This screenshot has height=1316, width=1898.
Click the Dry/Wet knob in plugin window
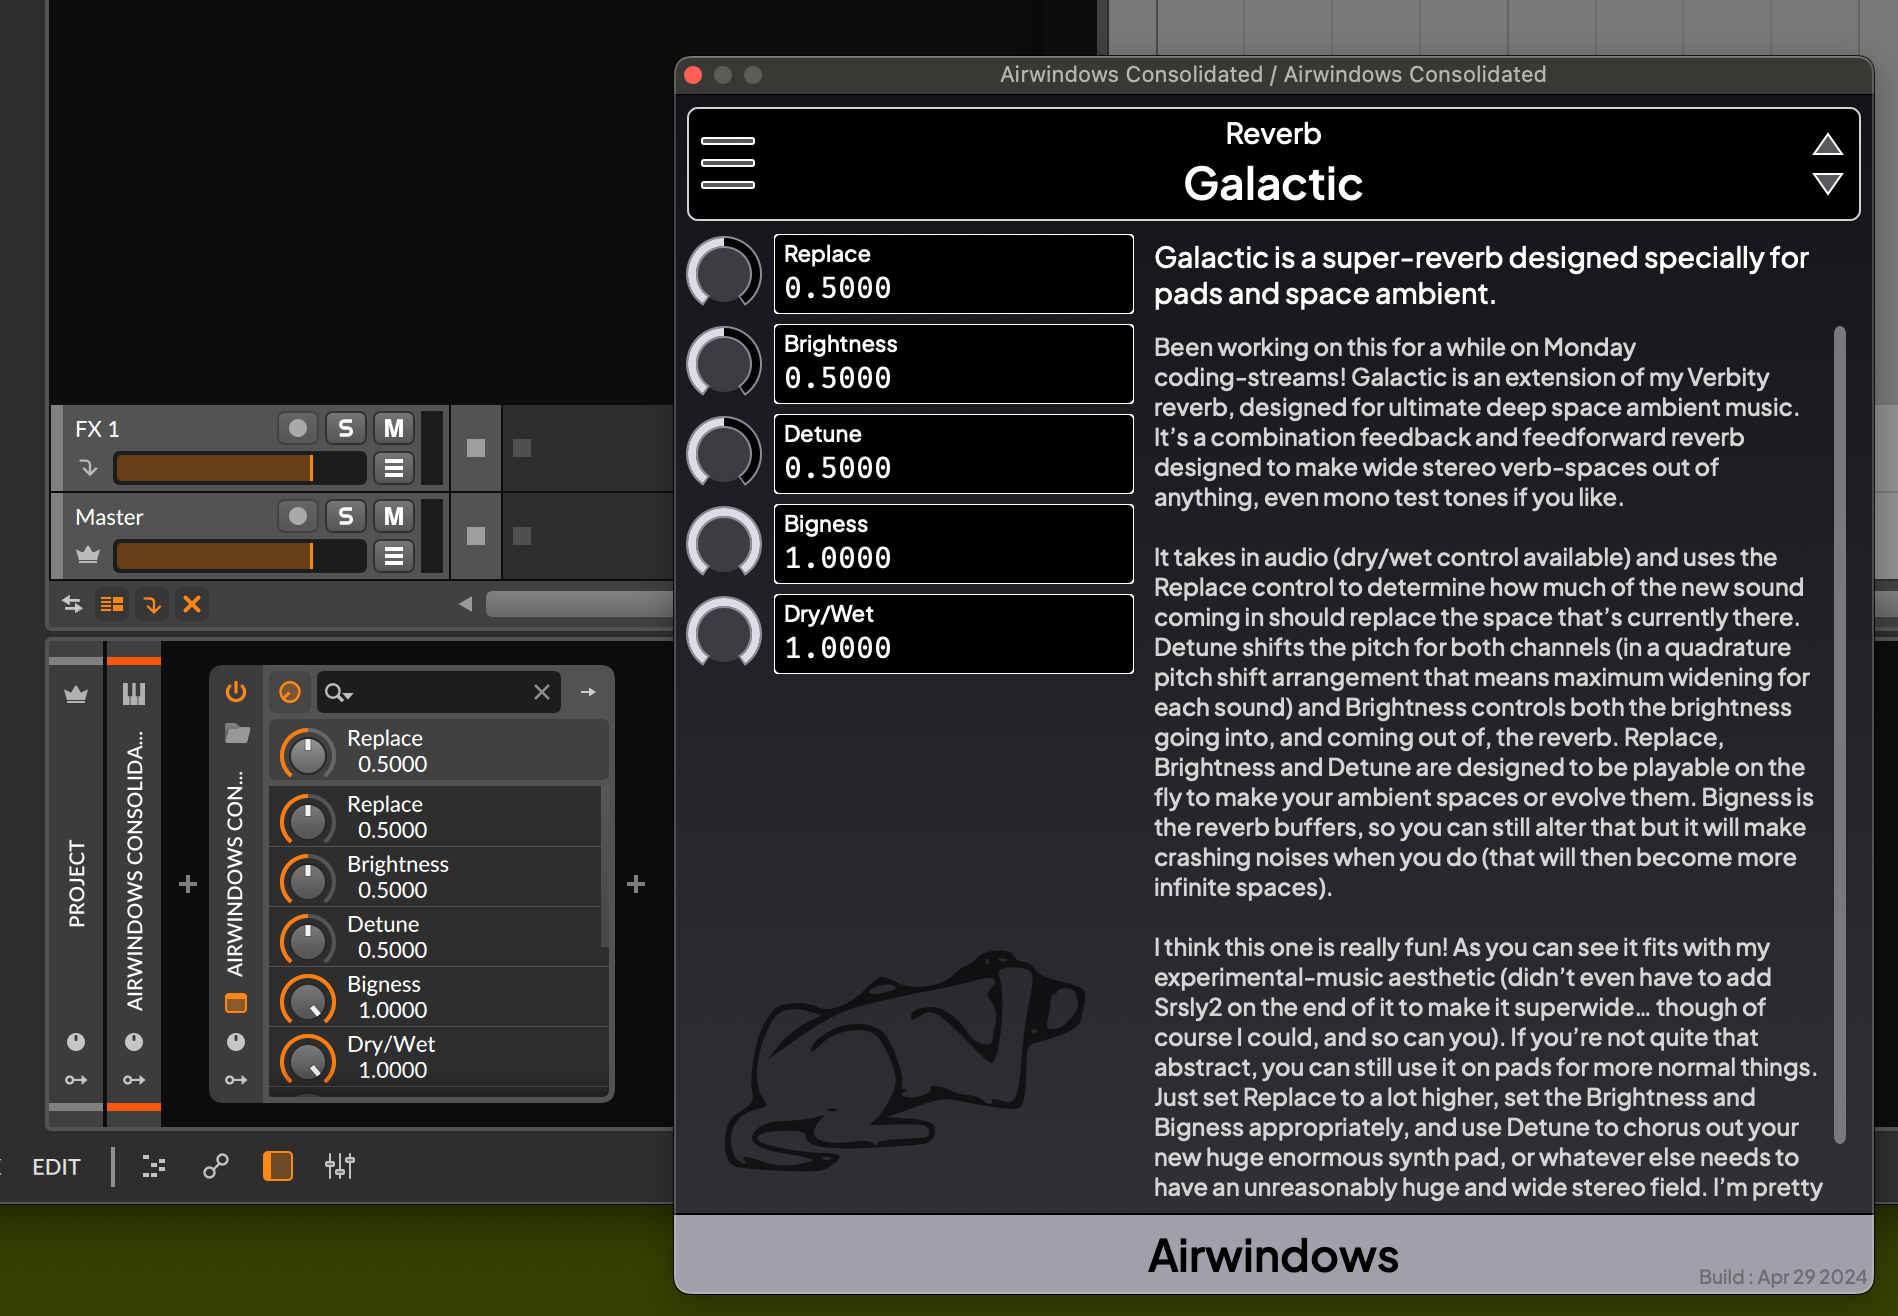coord(724,633)
